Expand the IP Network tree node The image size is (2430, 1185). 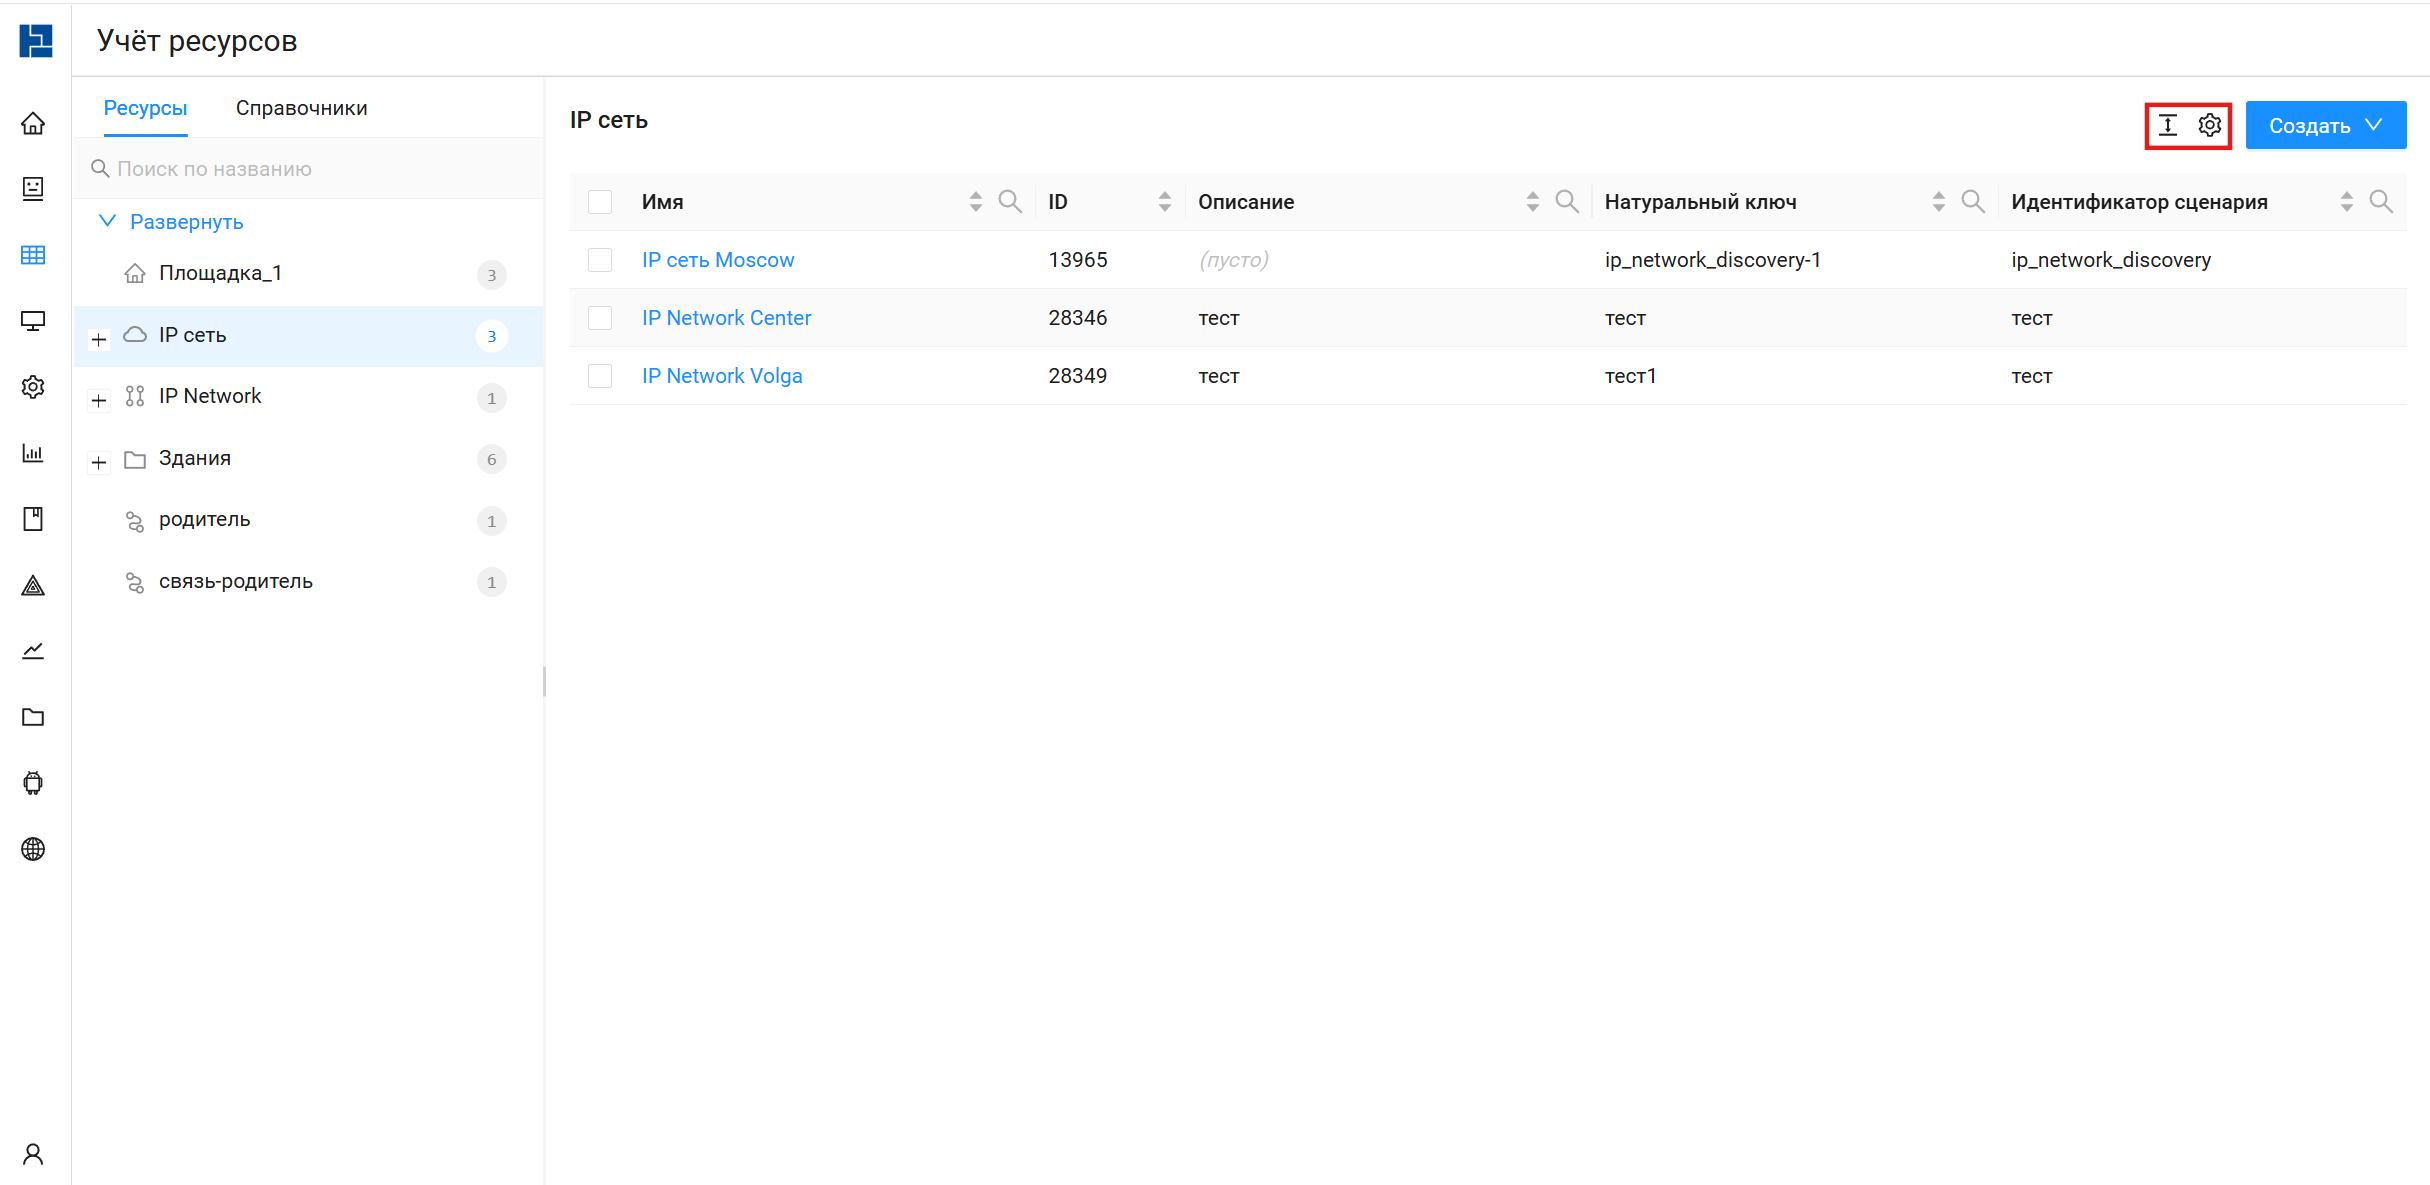pyautogui.click(x=99, y=400)
